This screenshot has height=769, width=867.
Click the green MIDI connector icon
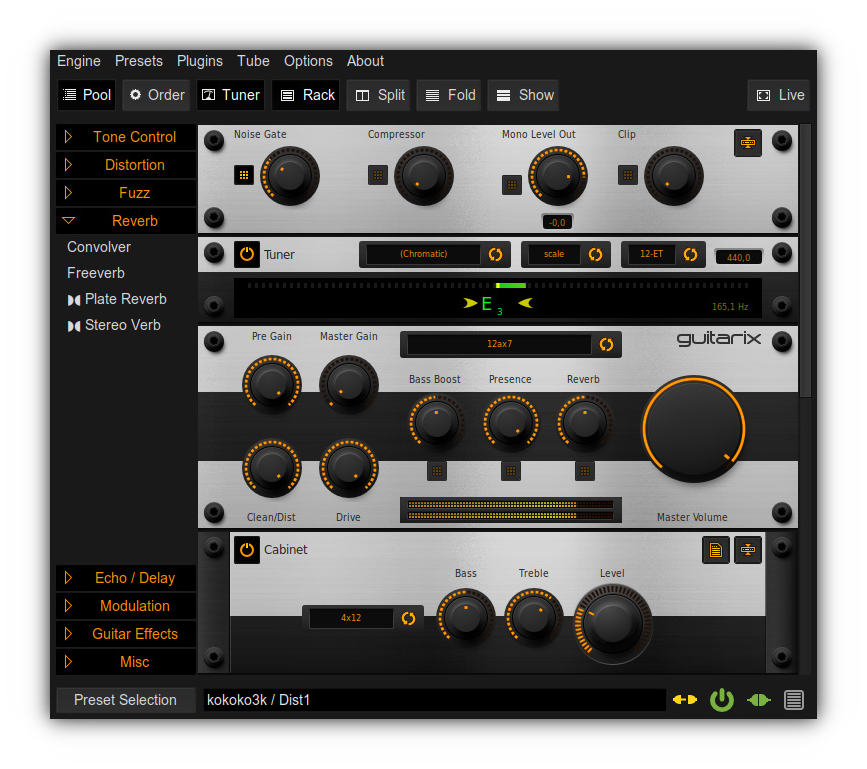pos(758,700)
